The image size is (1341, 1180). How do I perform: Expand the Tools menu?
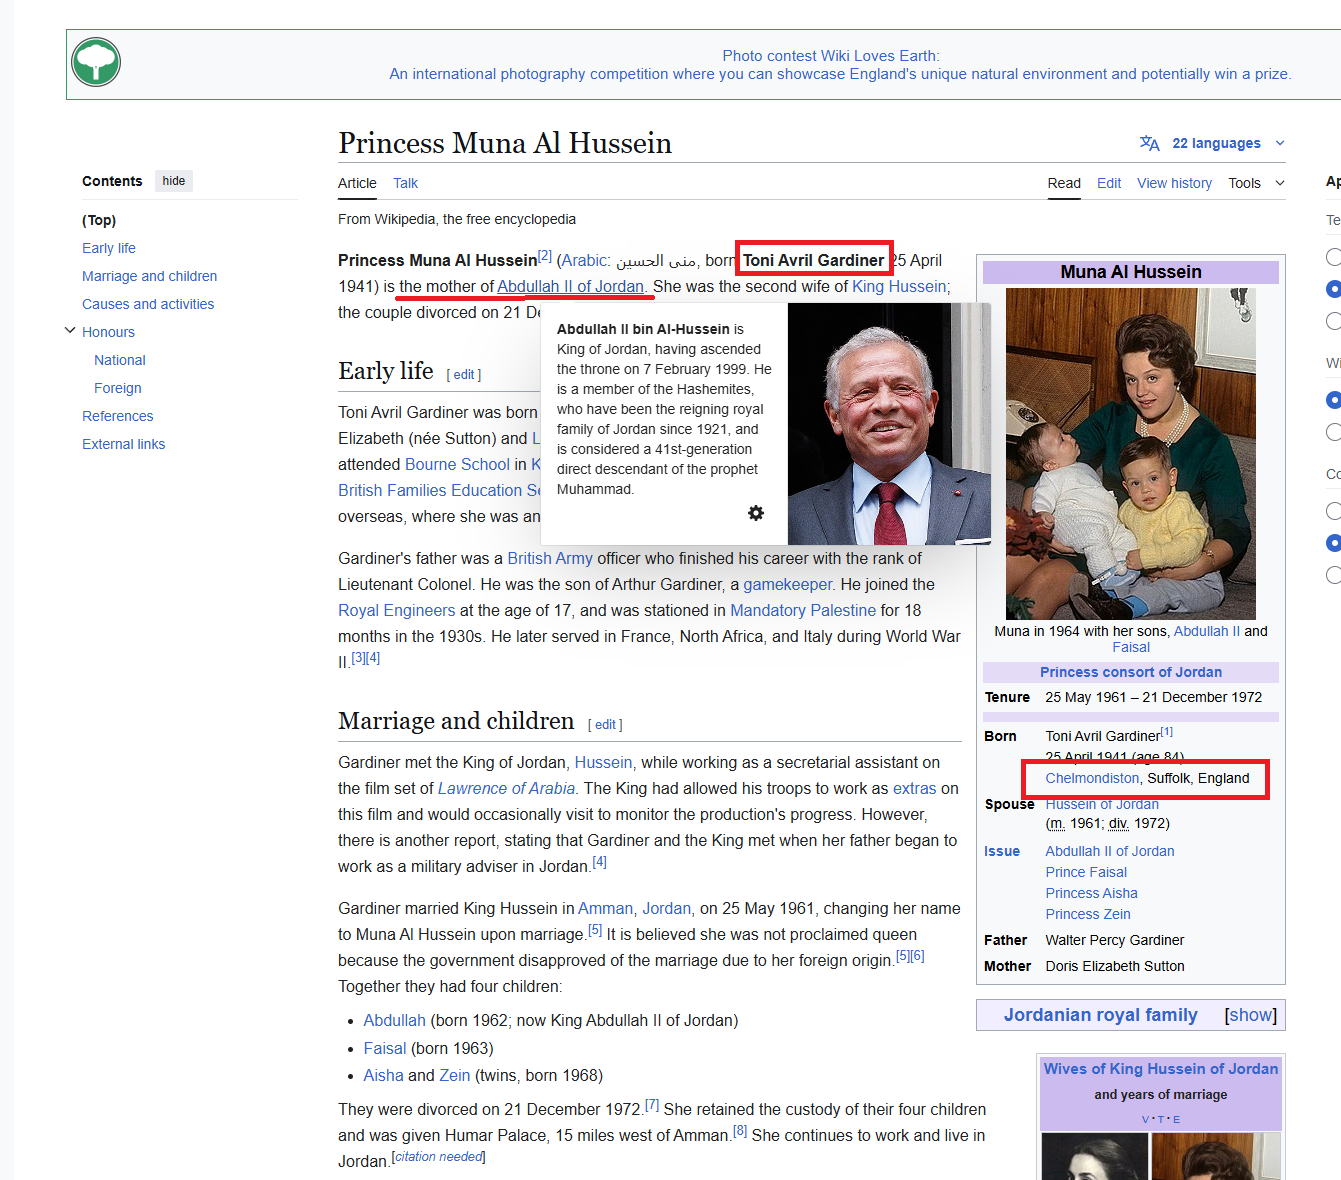[1256, 183]
